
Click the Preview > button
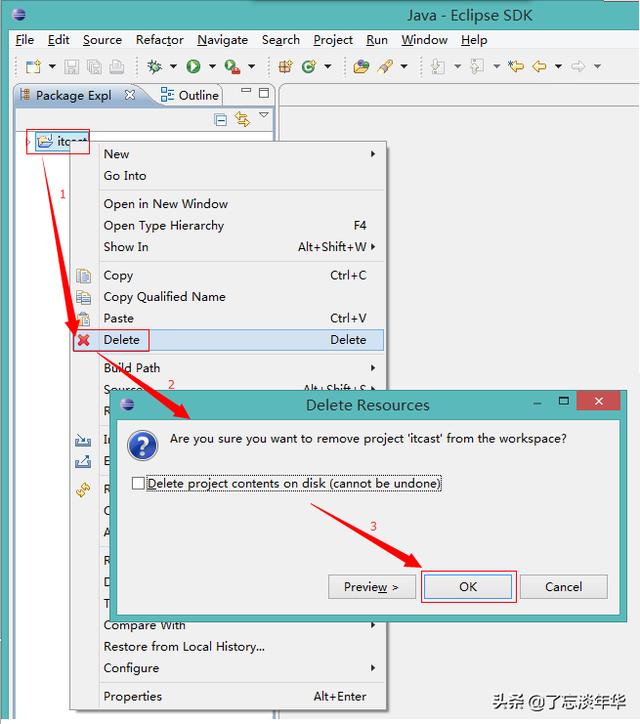pos(372,586)
